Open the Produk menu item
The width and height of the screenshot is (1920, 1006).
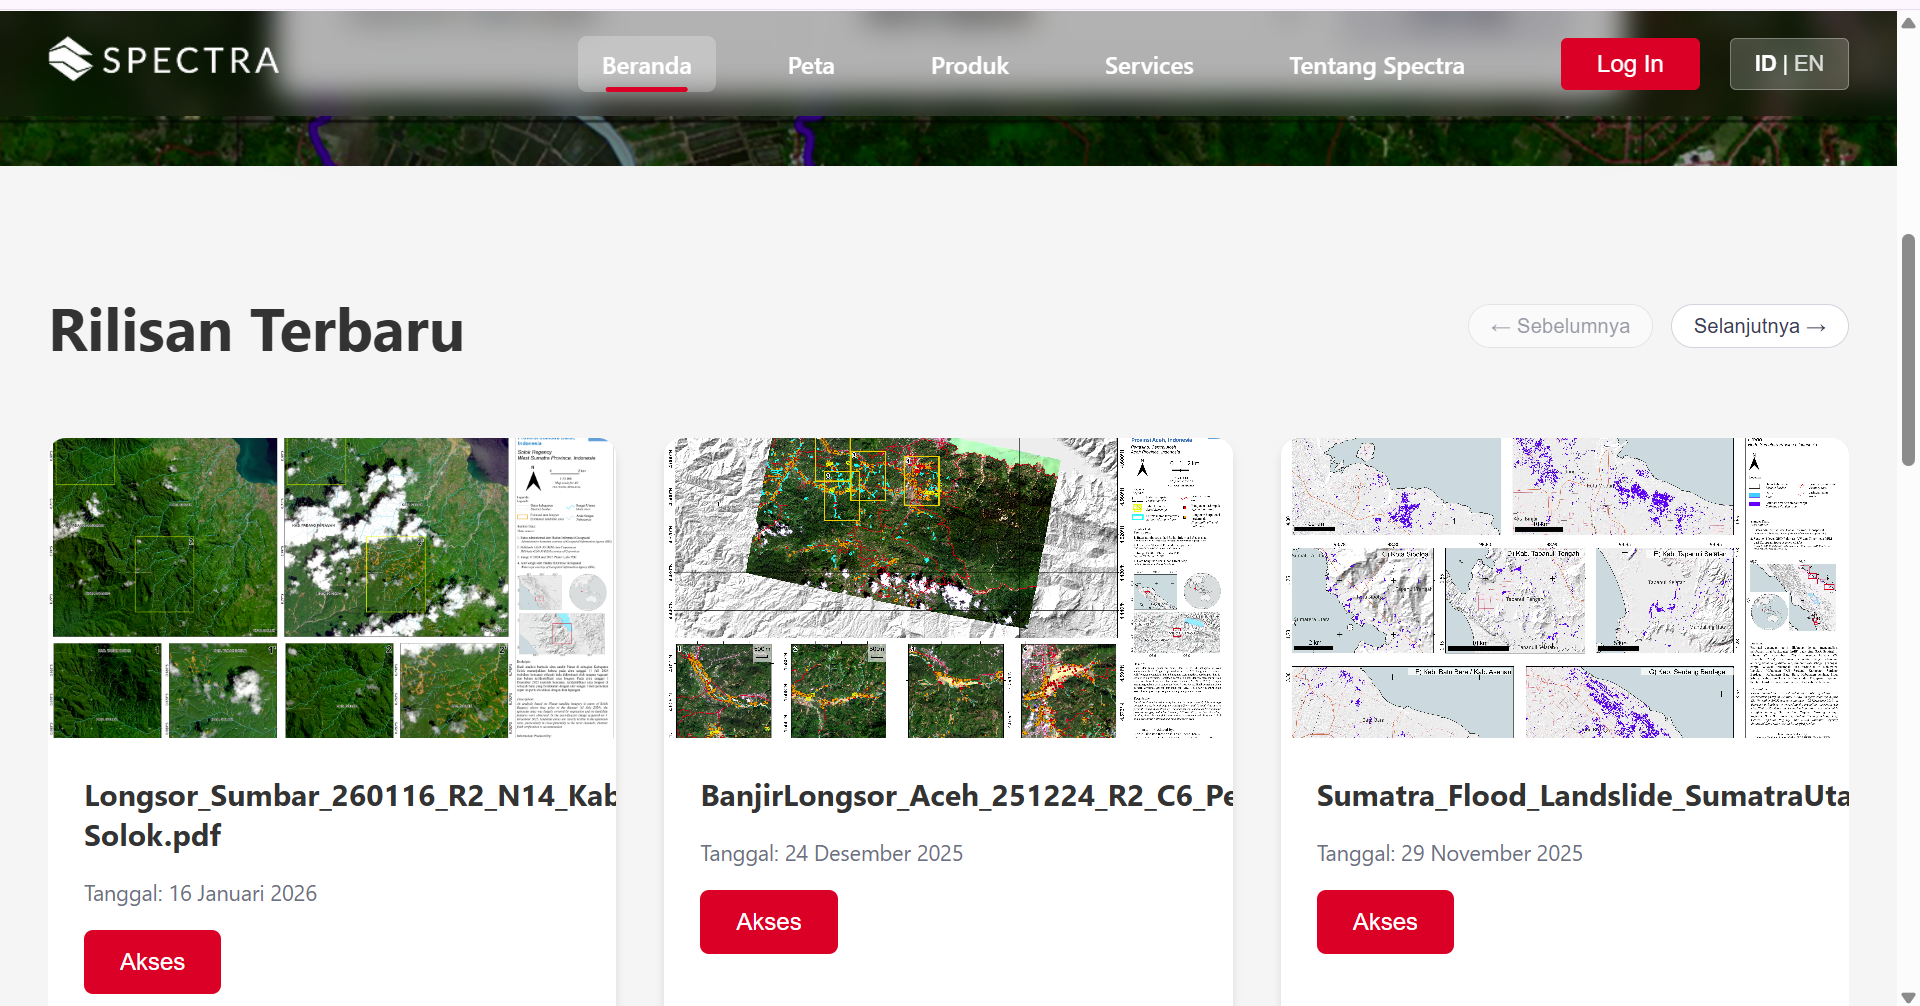click(970, 65)
